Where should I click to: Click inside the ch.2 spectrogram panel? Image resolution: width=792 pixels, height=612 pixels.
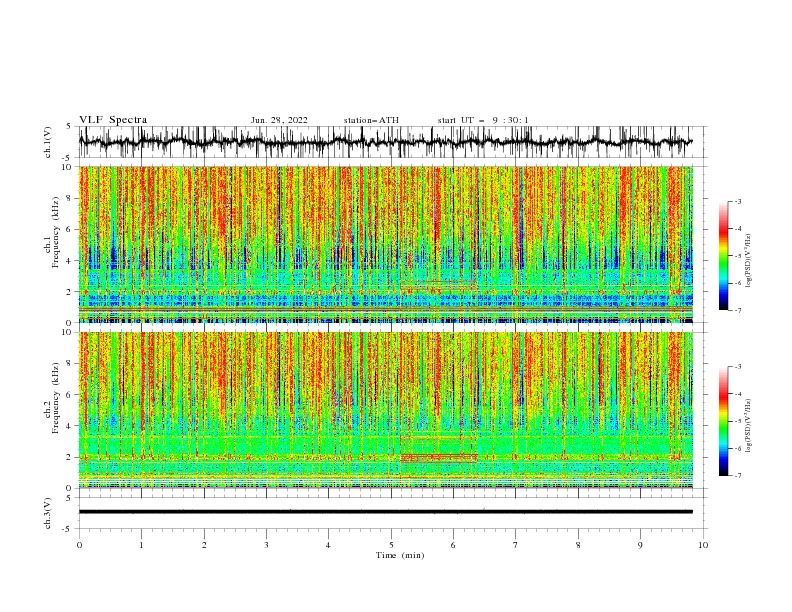coord(386,410)
